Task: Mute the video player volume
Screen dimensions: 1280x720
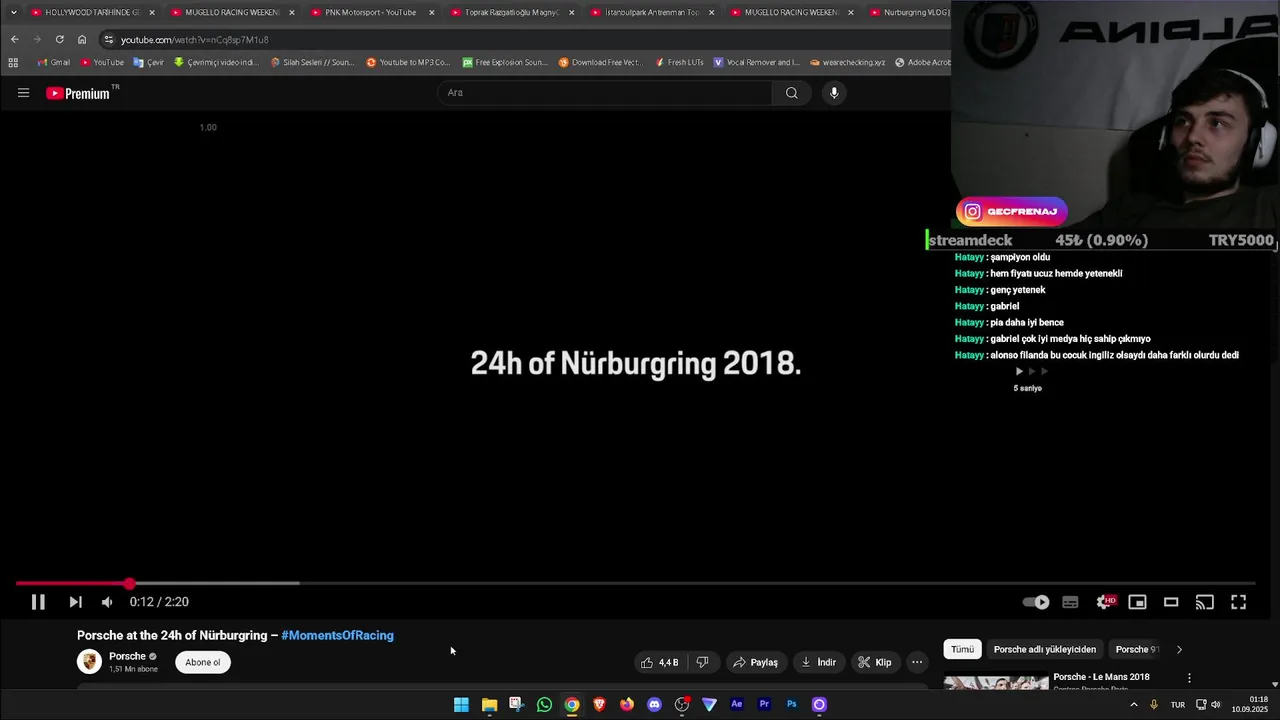Action: click(107, 602)
